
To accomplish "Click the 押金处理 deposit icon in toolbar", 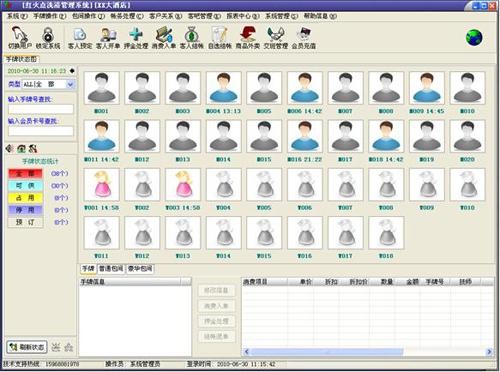I will 136,37.
